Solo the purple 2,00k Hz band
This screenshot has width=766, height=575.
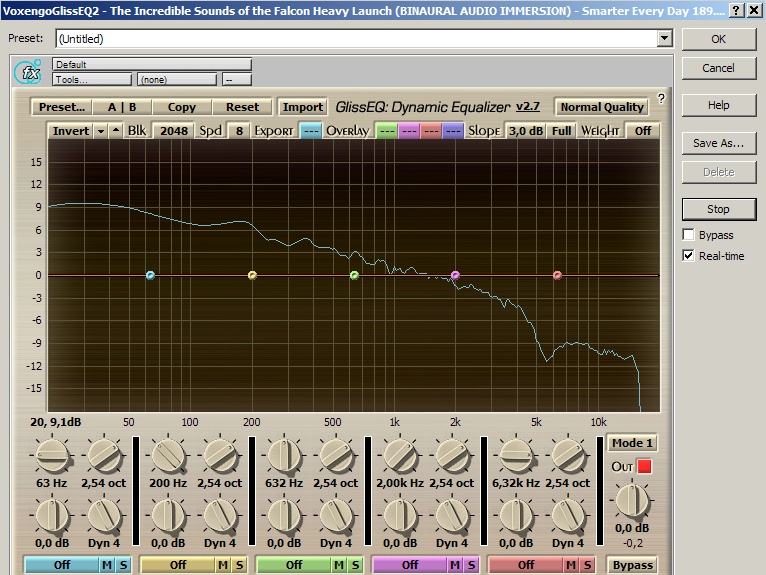pyautogui.click(x=471, y=565)
